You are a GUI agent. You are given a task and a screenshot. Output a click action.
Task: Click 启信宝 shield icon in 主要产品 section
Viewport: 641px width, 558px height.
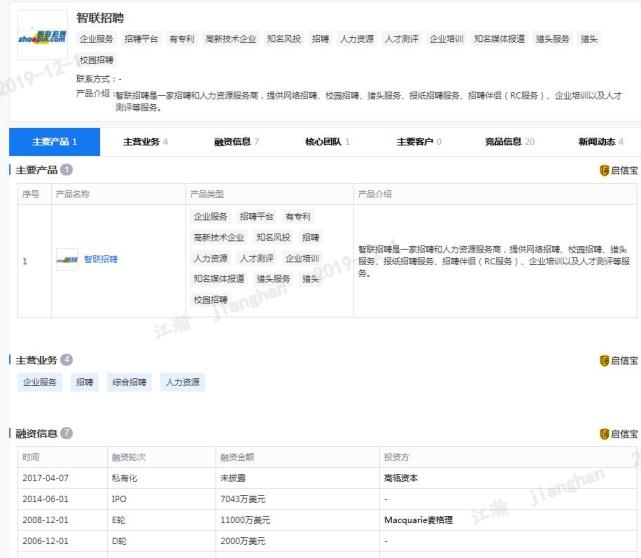click(x=604, y=170)
